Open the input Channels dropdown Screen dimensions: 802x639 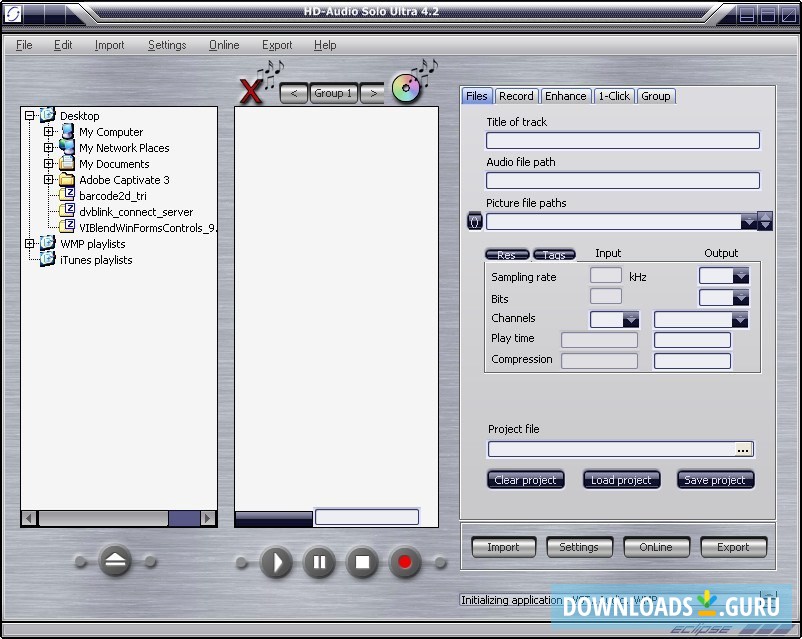(x=631, y=319)
